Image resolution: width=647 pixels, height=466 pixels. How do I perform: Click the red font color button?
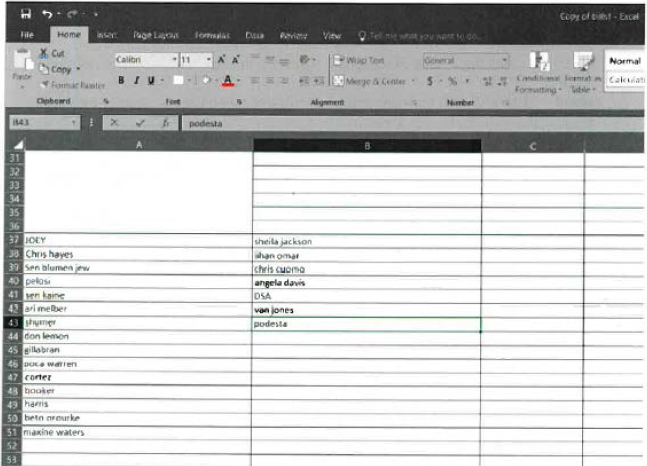[228, 80]
